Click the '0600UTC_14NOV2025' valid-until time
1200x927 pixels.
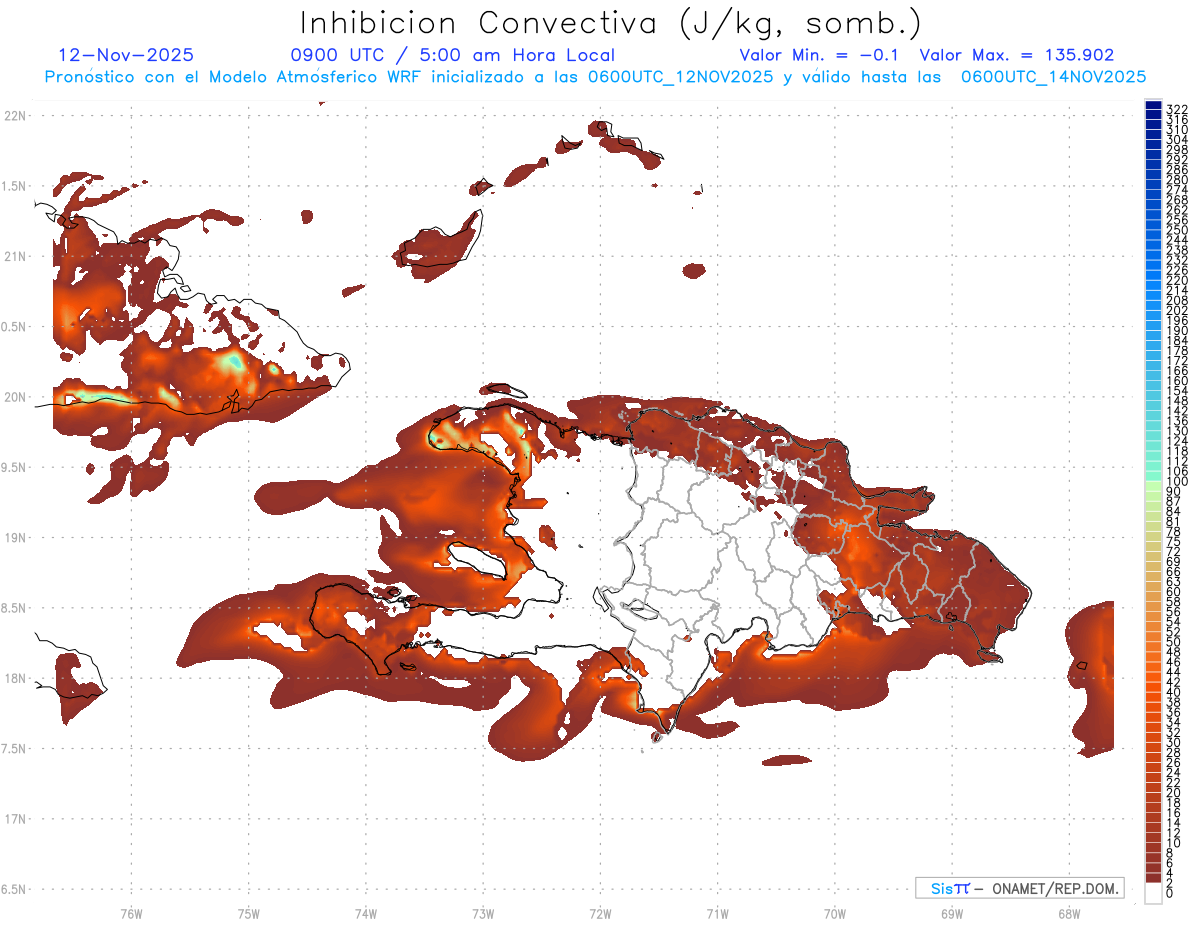1053,76
